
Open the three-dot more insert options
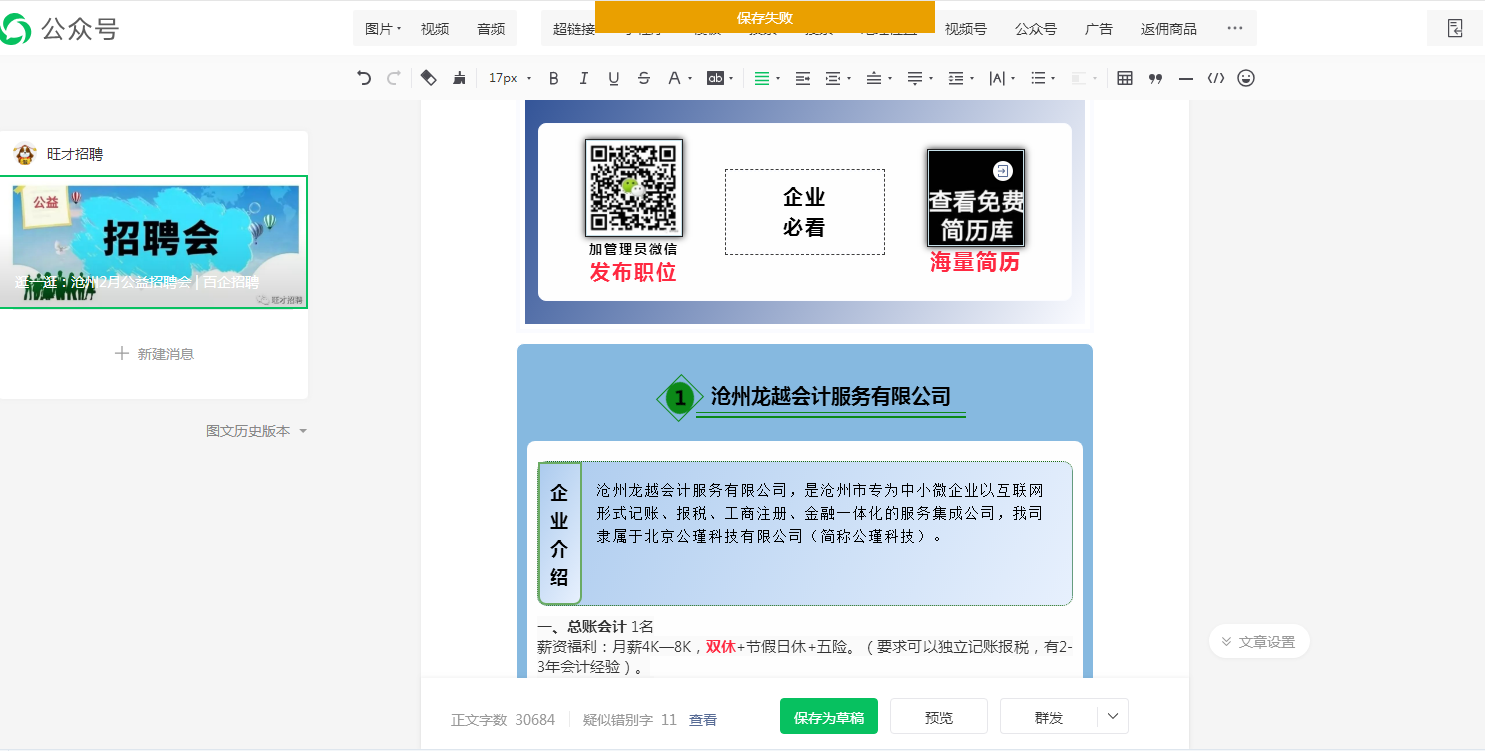[1235, 29]
